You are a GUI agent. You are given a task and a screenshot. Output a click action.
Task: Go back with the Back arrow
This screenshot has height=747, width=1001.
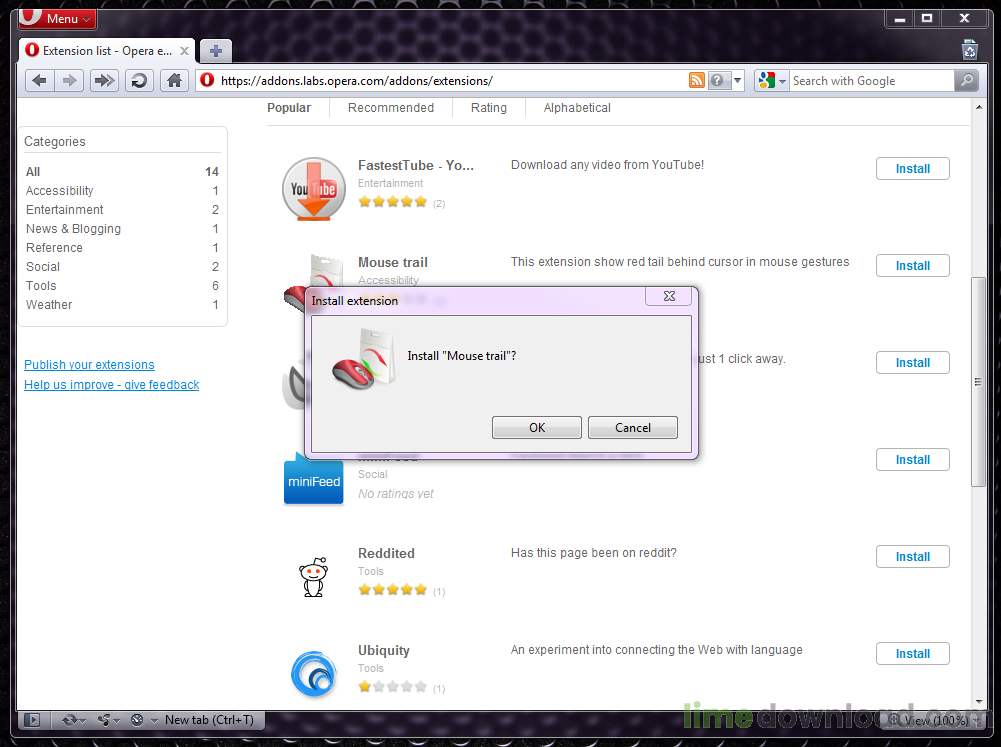[40, 80]
